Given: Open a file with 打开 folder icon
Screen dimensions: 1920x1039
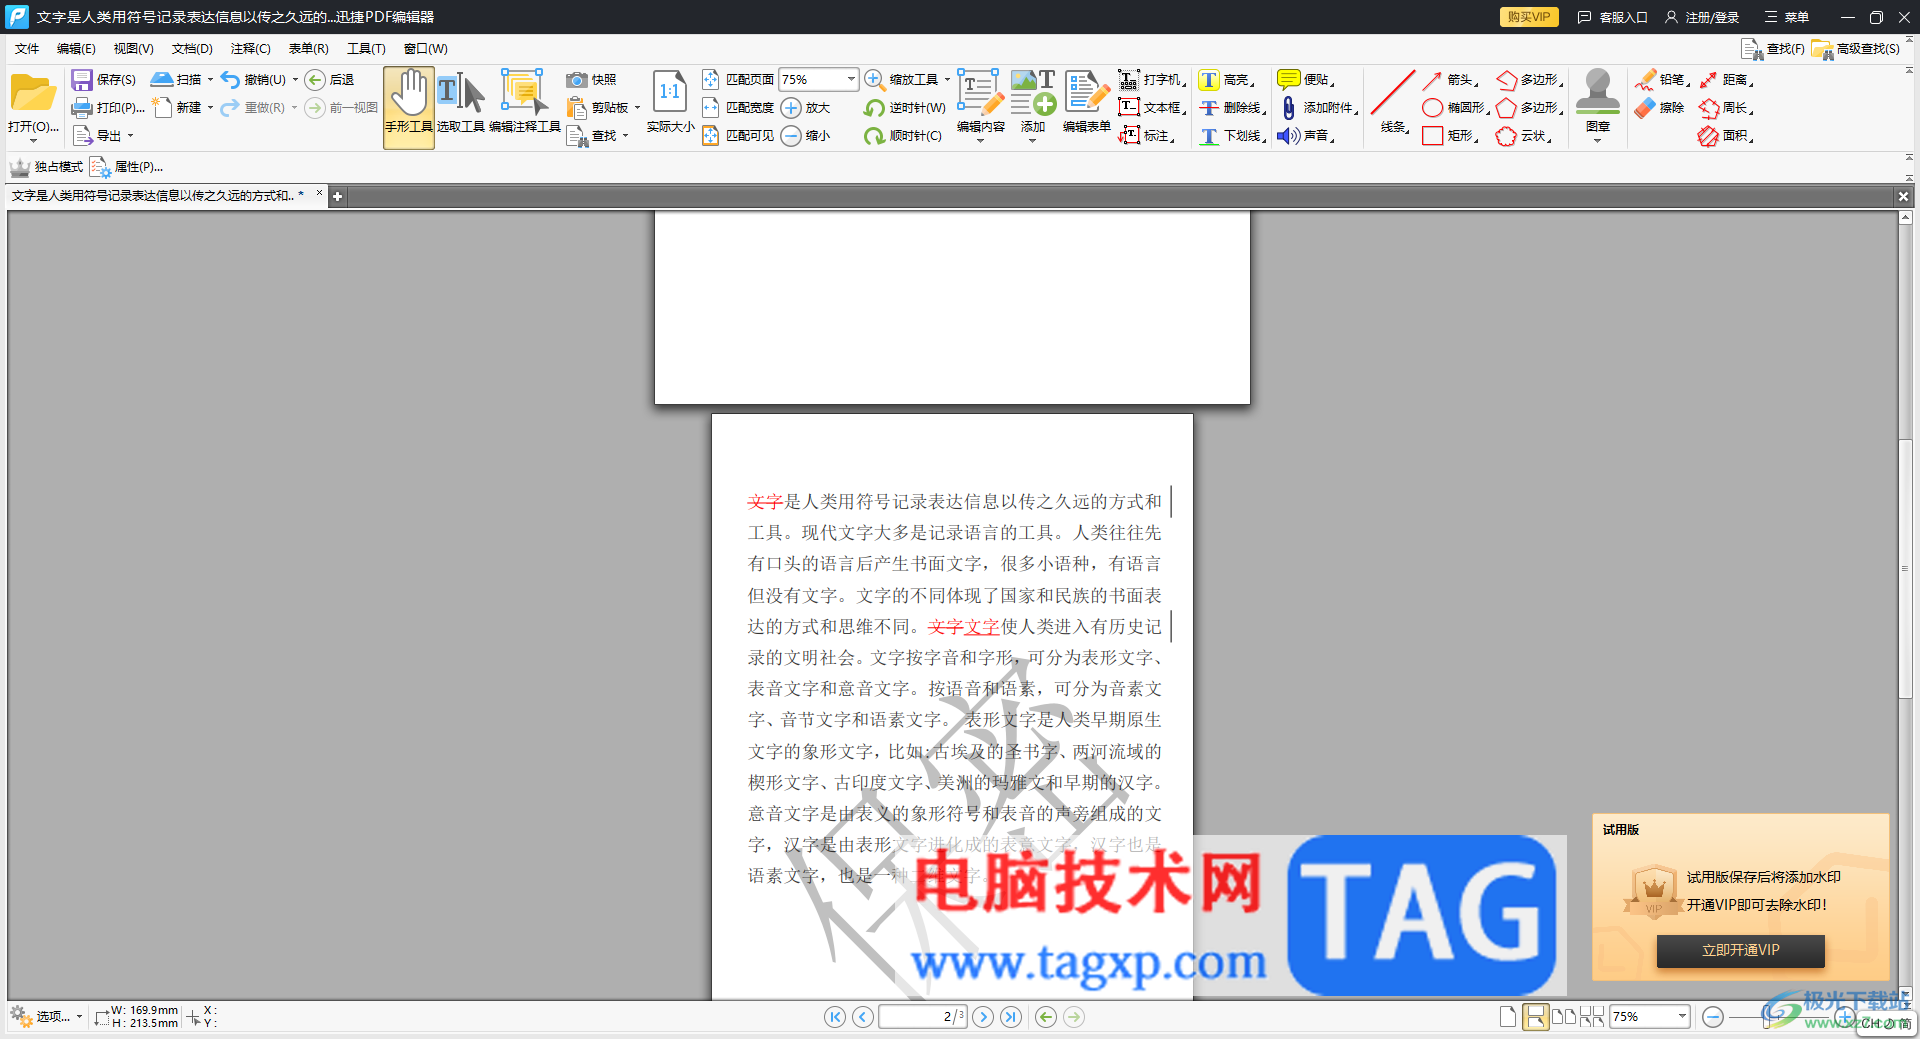Looking at the screenshot, I should tap(33, 107).
